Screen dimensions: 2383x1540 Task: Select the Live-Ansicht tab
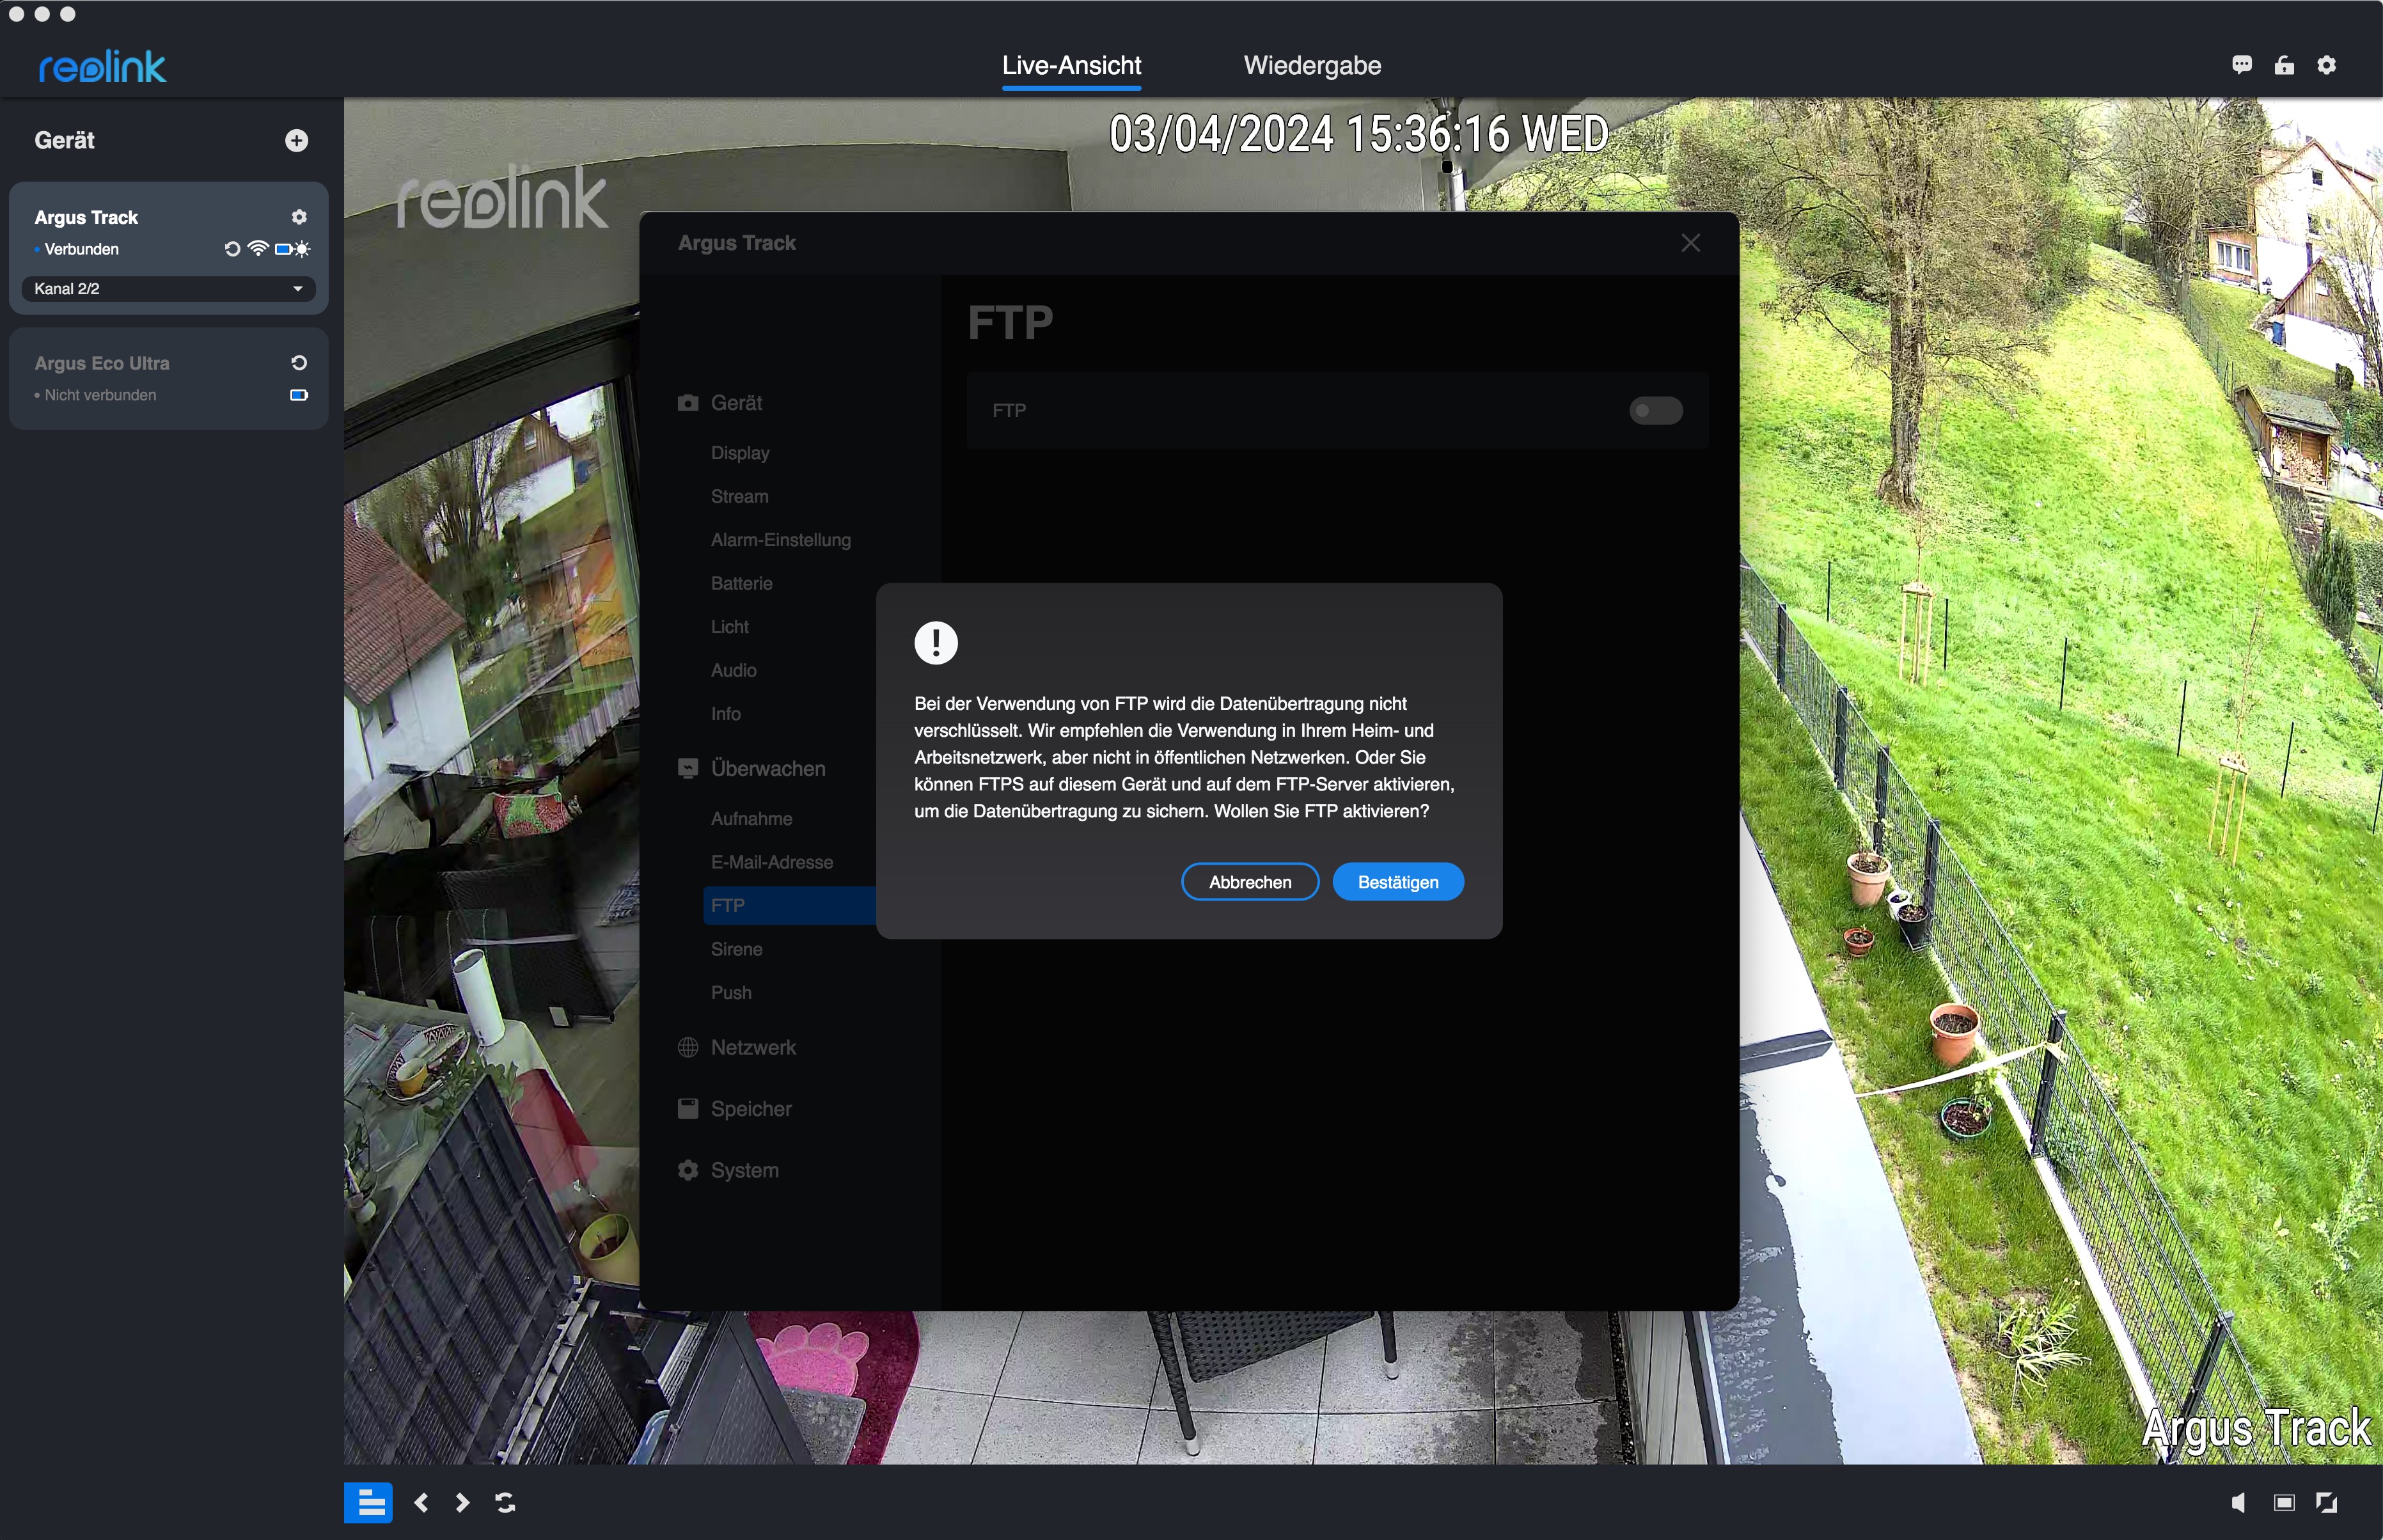[x=1071, y=66]
